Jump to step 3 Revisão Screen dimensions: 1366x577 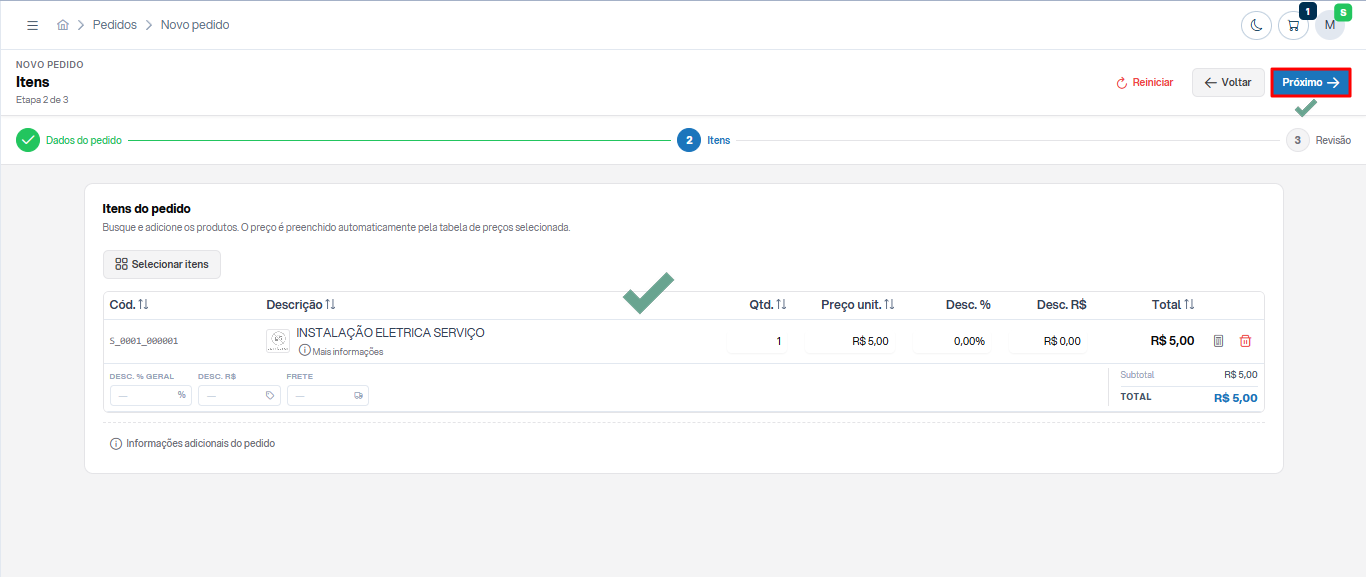(1319, 140)
